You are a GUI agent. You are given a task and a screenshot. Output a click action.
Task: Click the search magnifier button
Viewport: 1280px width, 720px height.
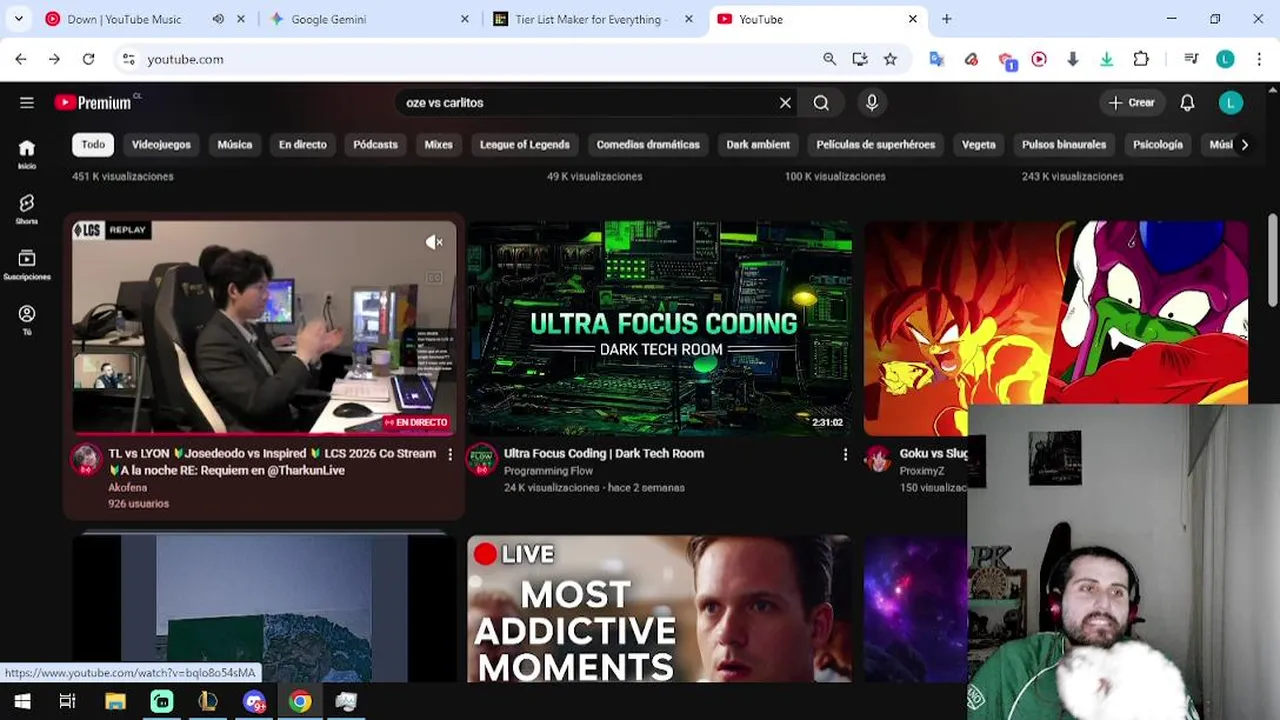[x=821, y=102]
